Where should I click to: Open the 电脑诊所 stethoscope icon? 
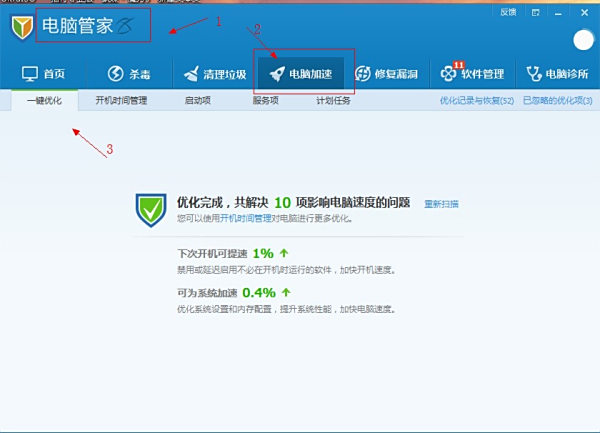(x=533, y=73)
